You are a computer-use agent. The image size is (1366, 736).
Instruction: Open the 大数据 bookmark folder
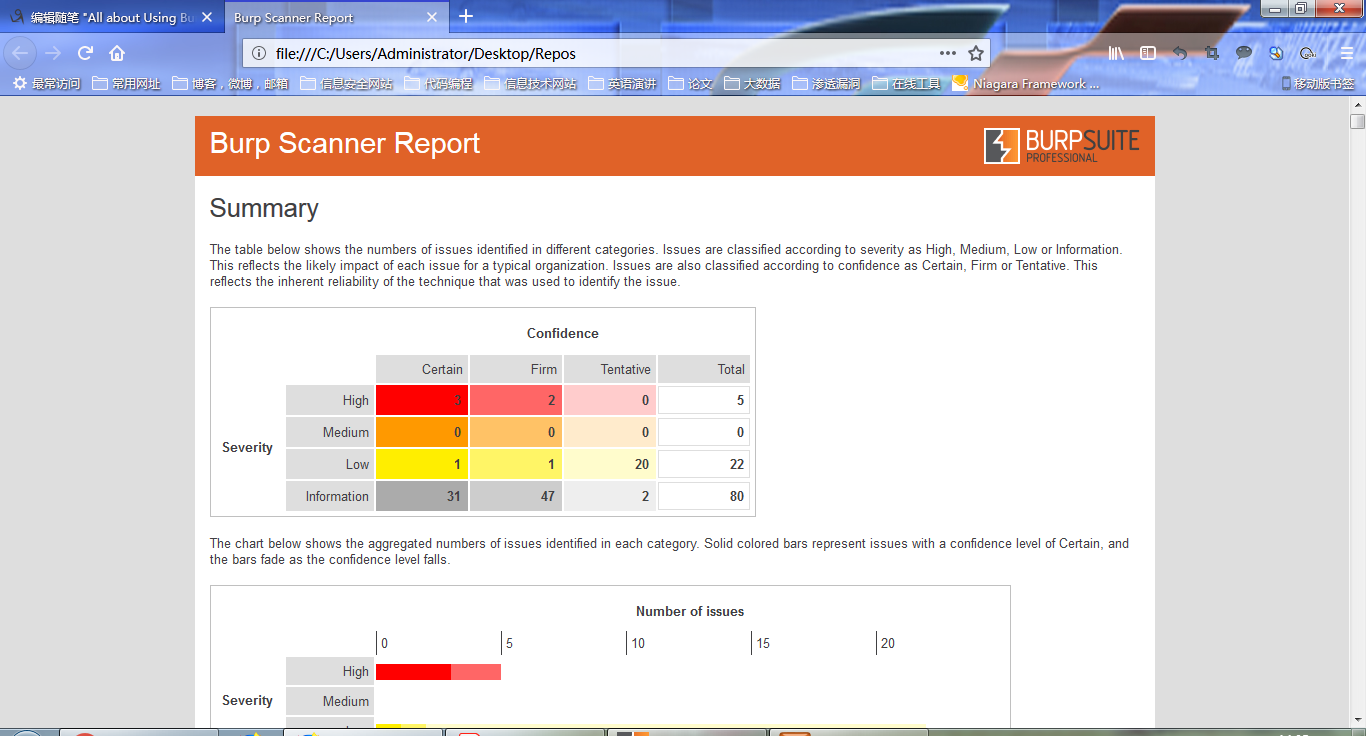(x=752, y=84)
